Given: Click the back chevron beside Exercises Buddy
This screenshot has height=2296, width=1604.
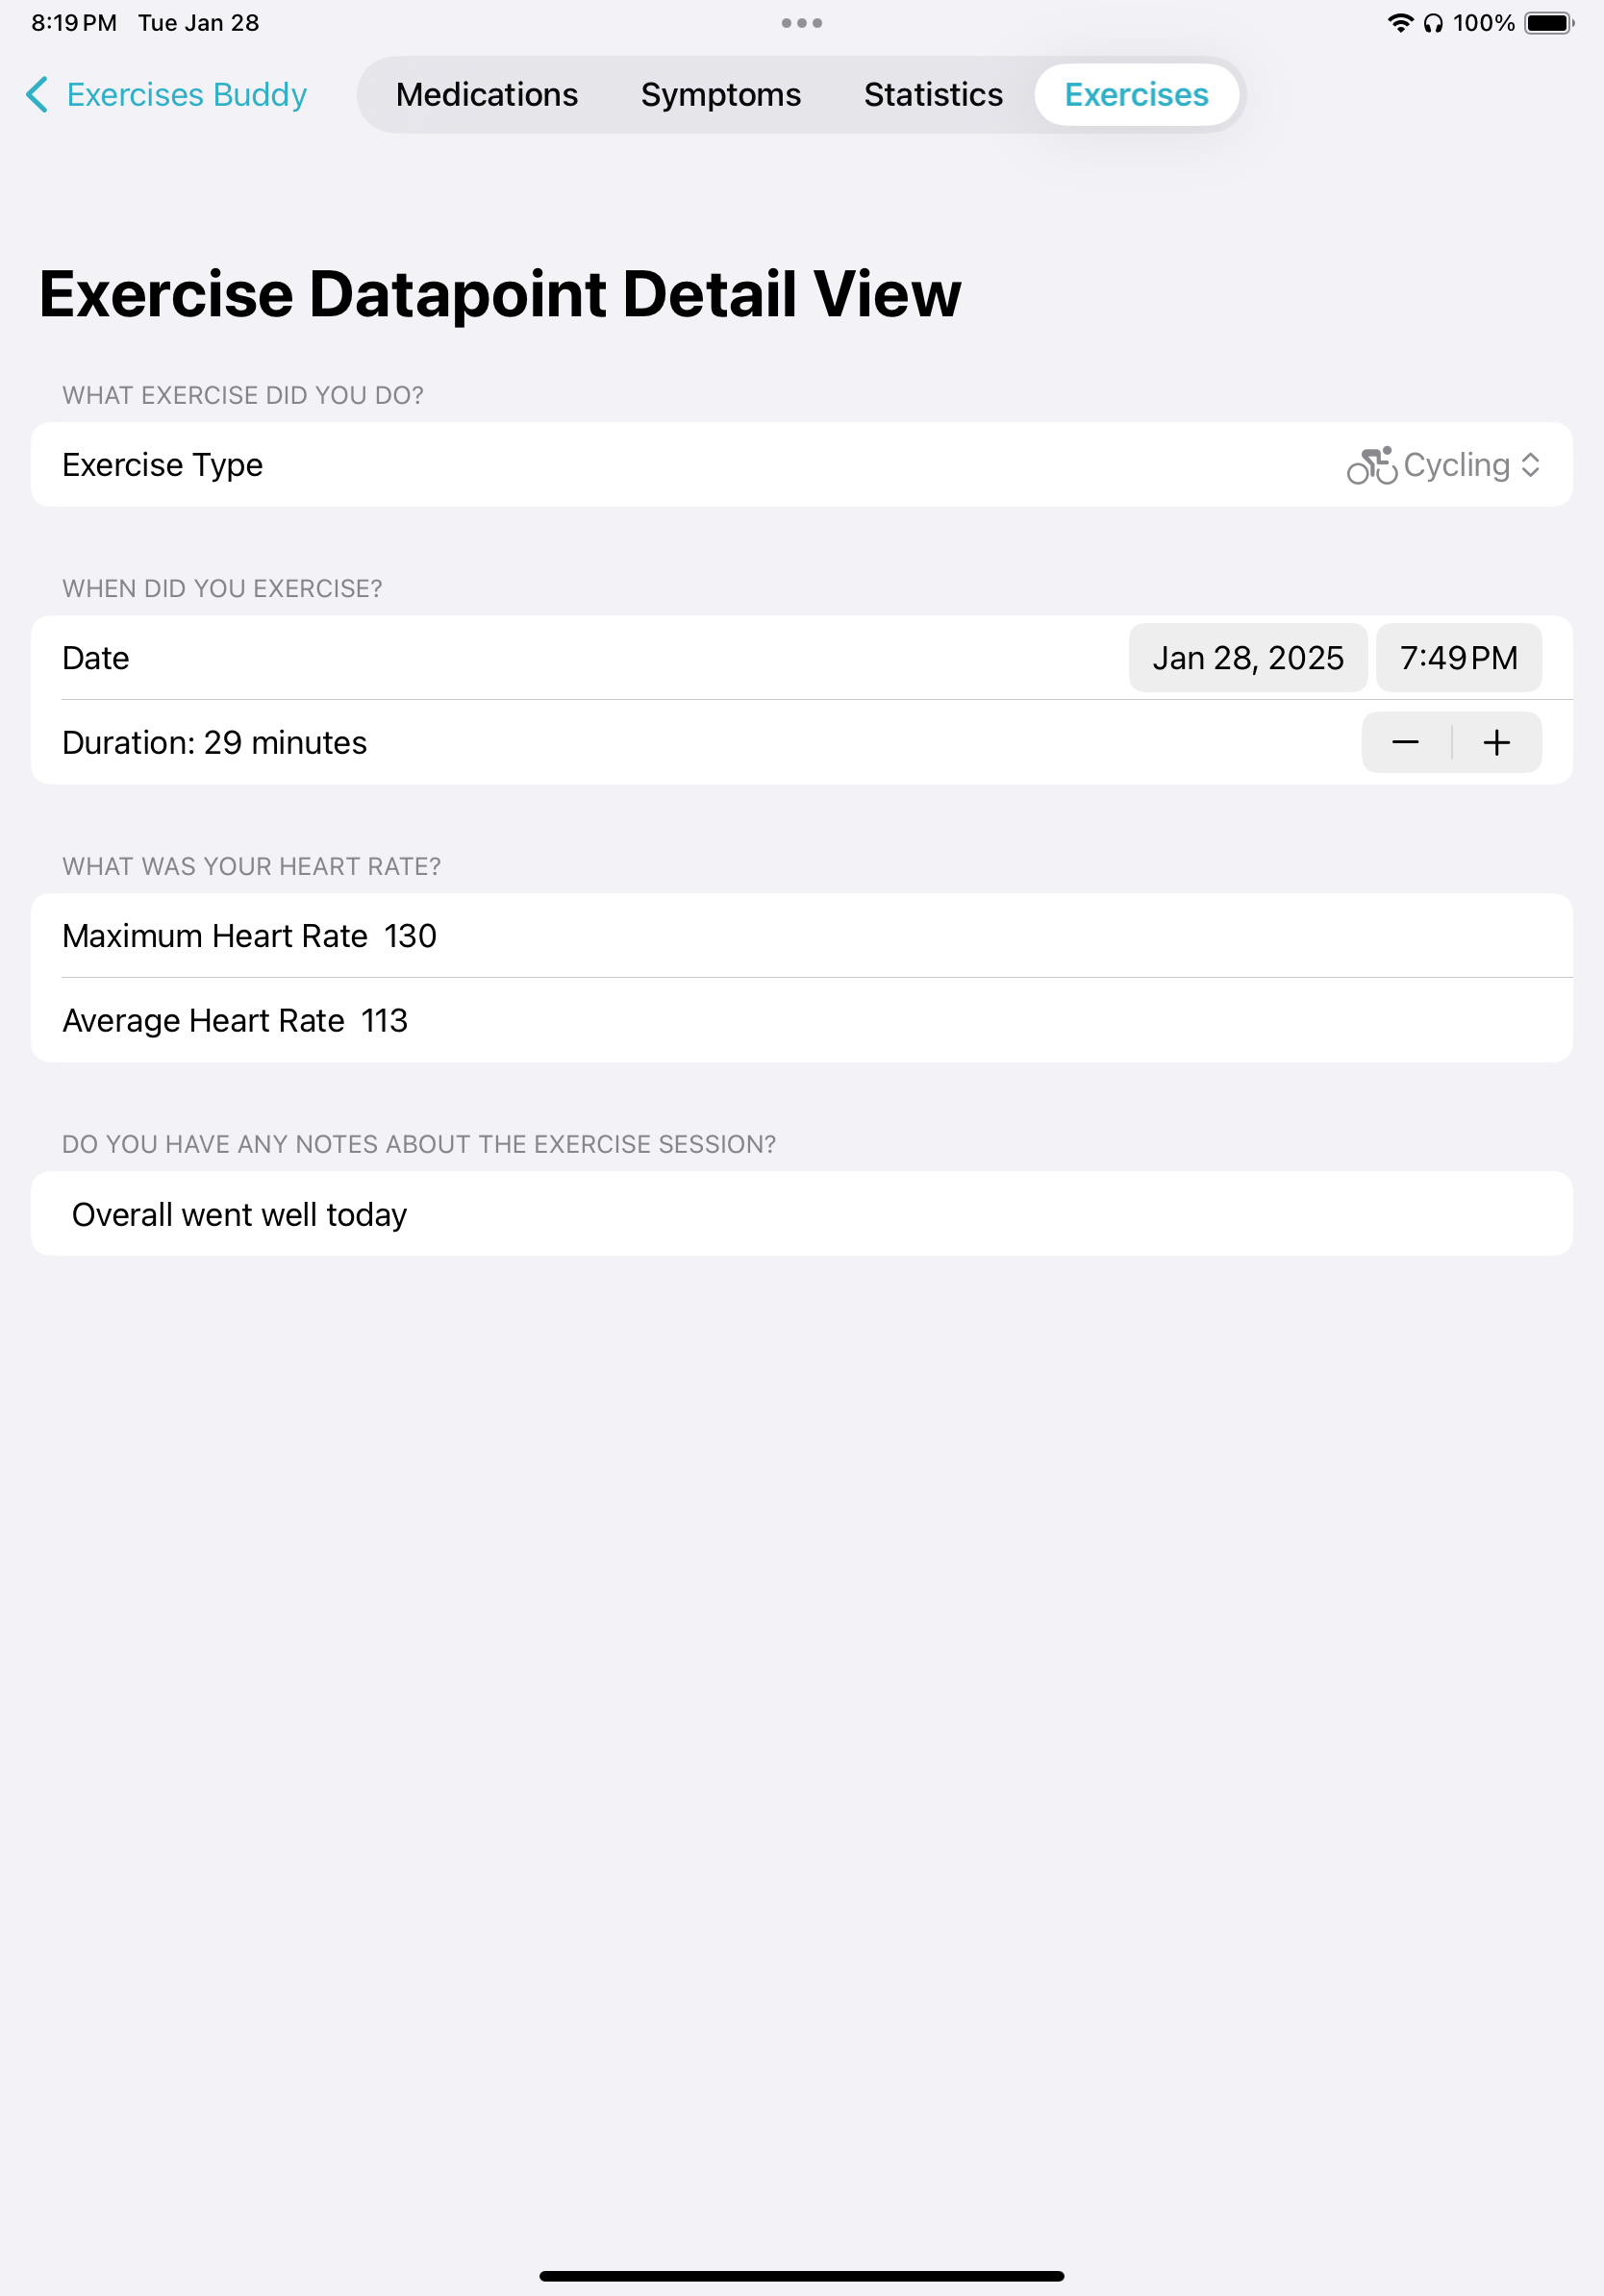Looking at the screenshot, I should coord(37,95).
